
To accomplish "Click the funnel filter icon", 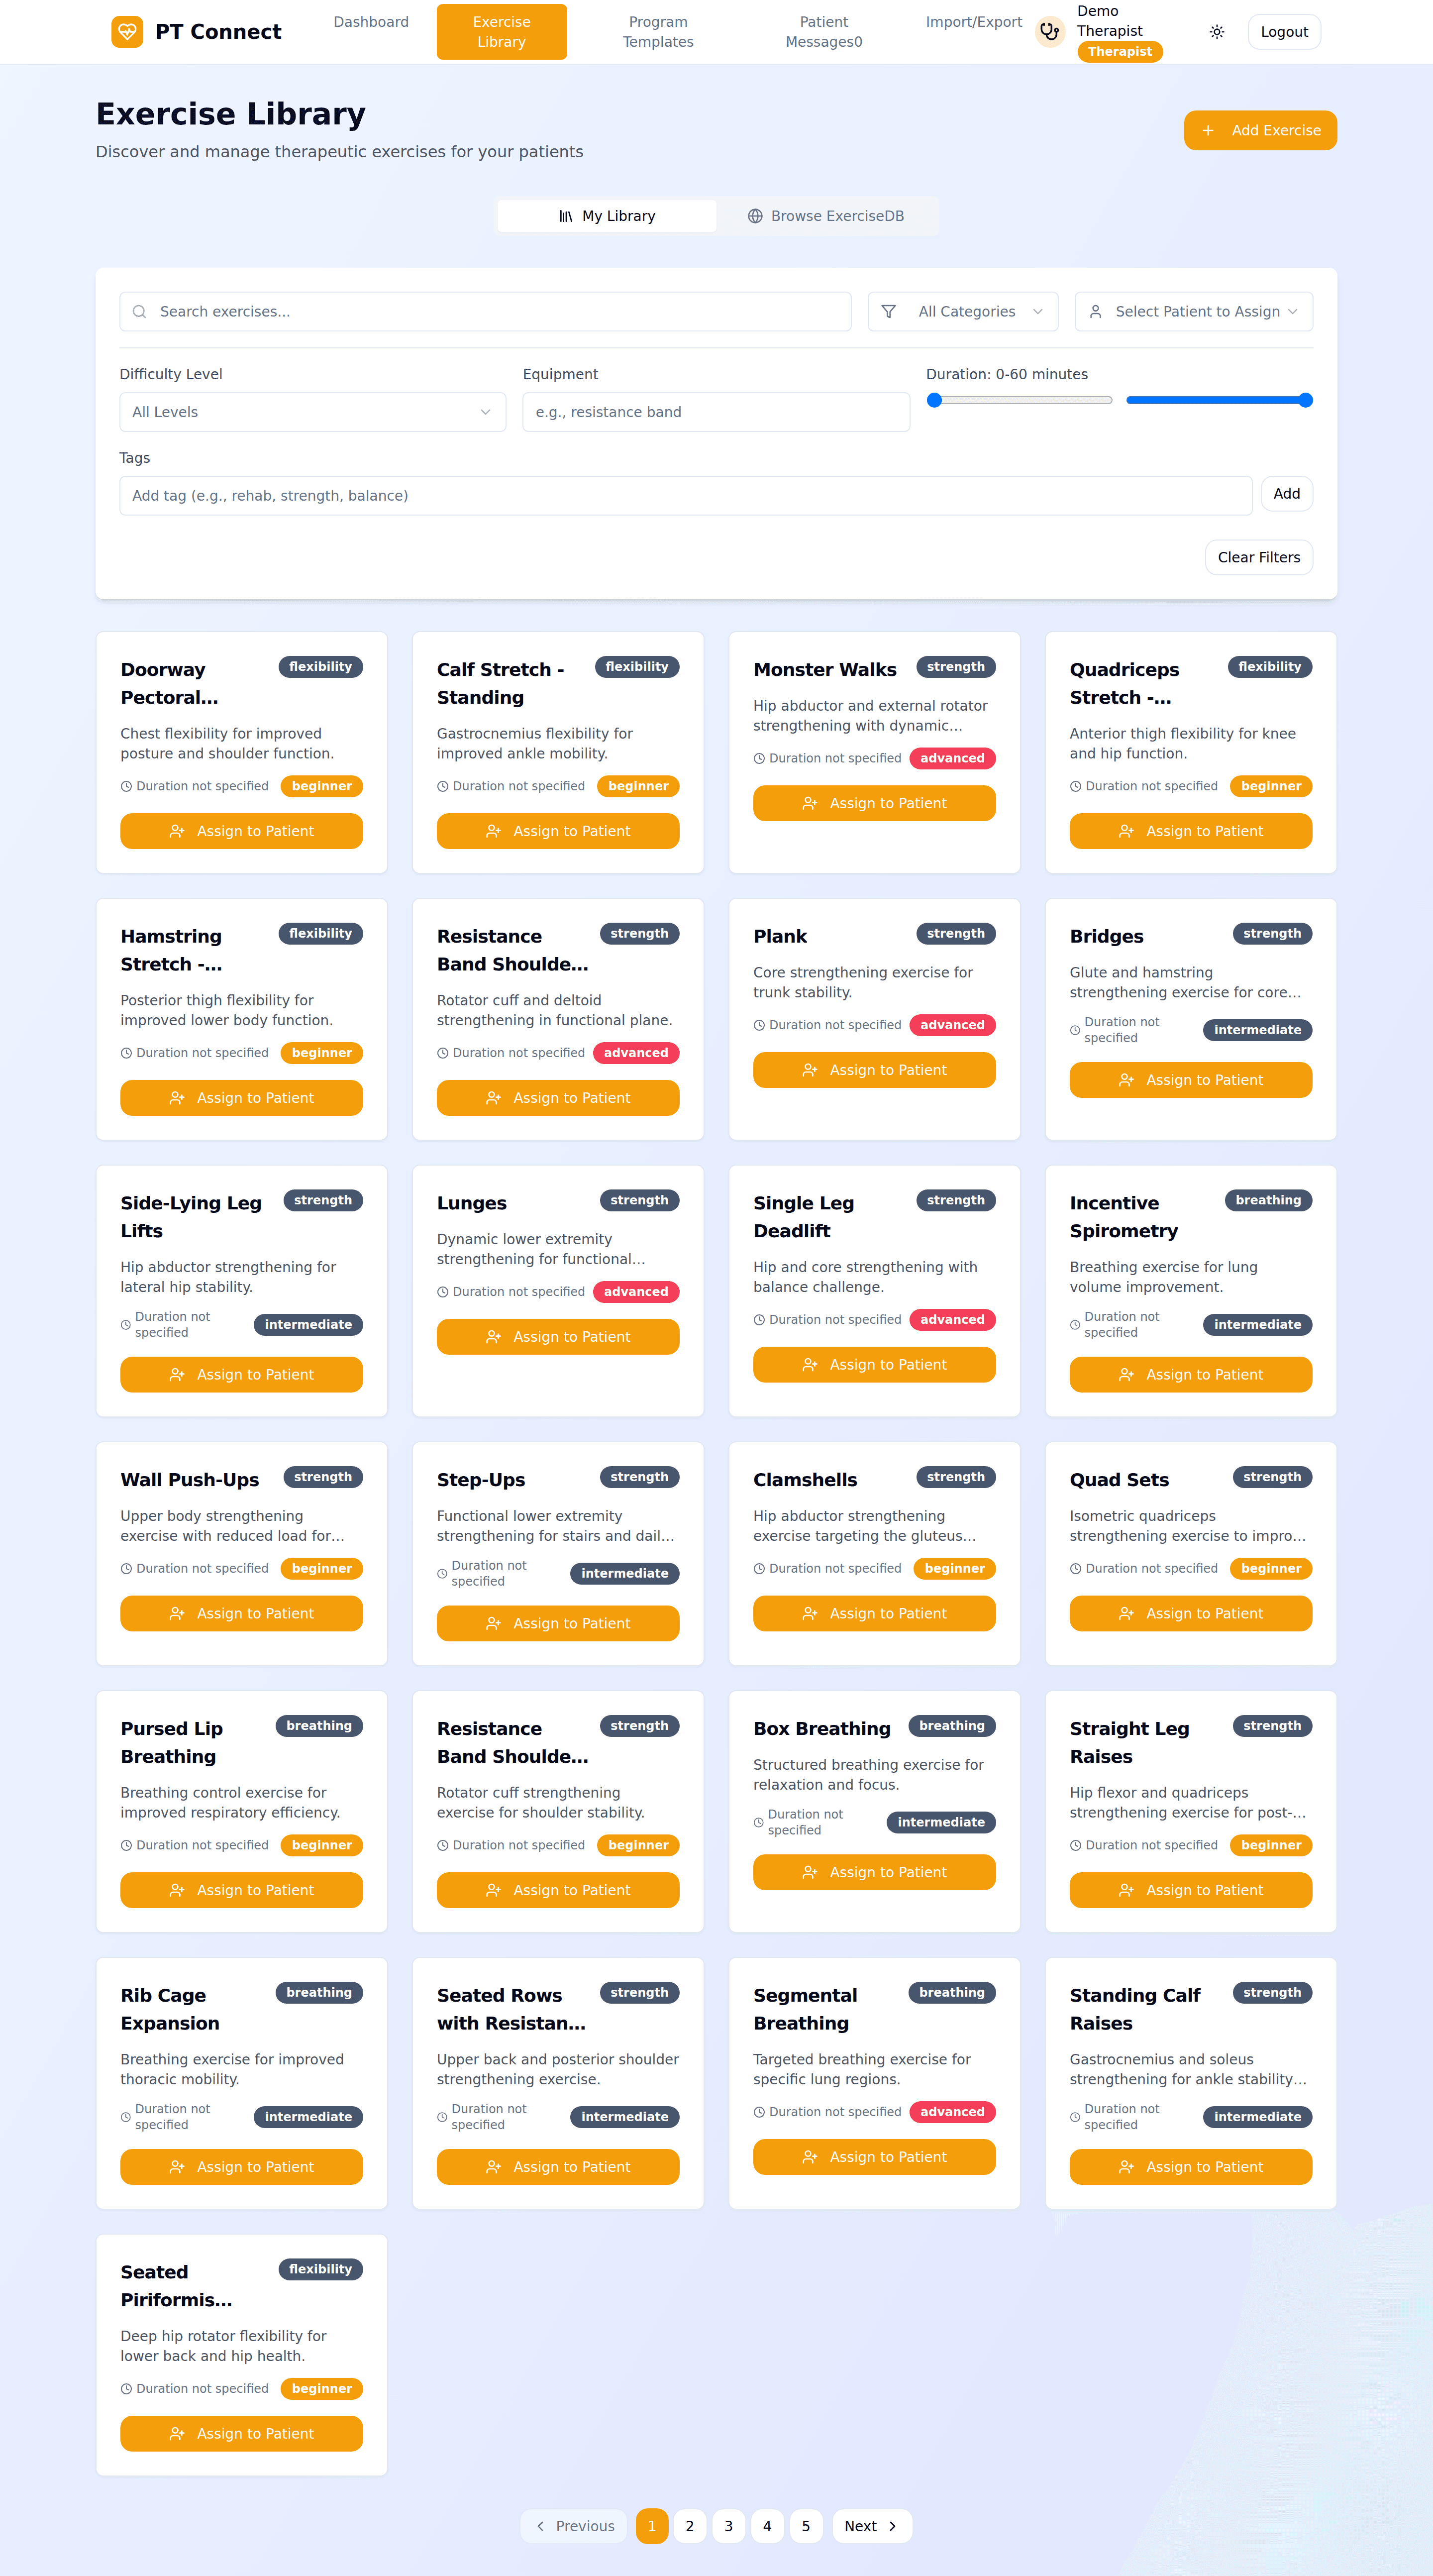I will pos(888,312).
